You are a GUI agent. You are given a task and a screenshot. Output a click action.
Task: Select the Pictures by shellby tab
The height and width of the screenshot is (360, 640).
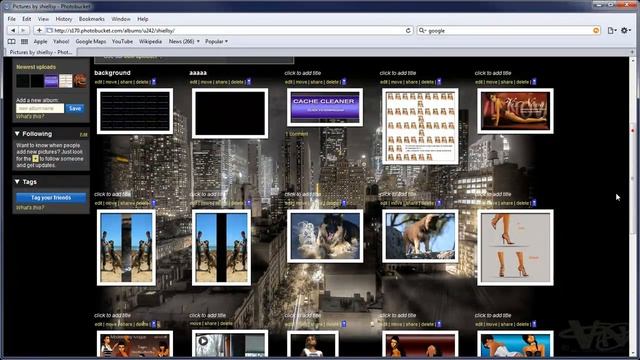[41, 52]
